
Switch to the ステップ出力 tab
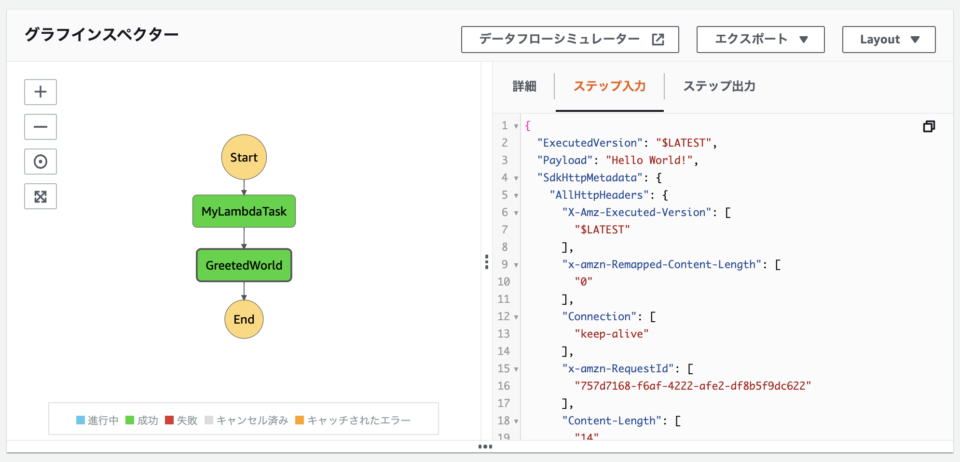pyautogui.click(x=719, y=86)
